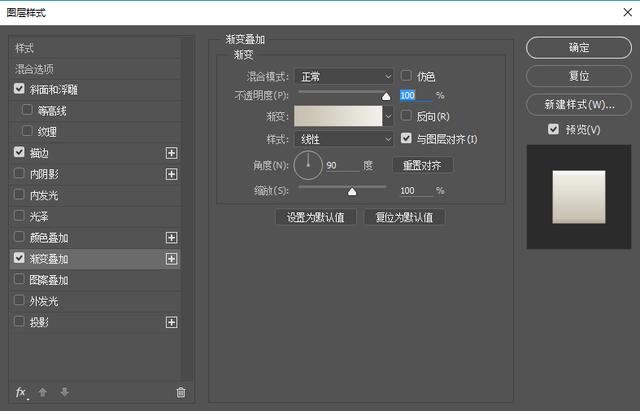Open the 斜面和浮雕 settings row
The width and height of the screenshot is (640, 411).
coord(95,90)
